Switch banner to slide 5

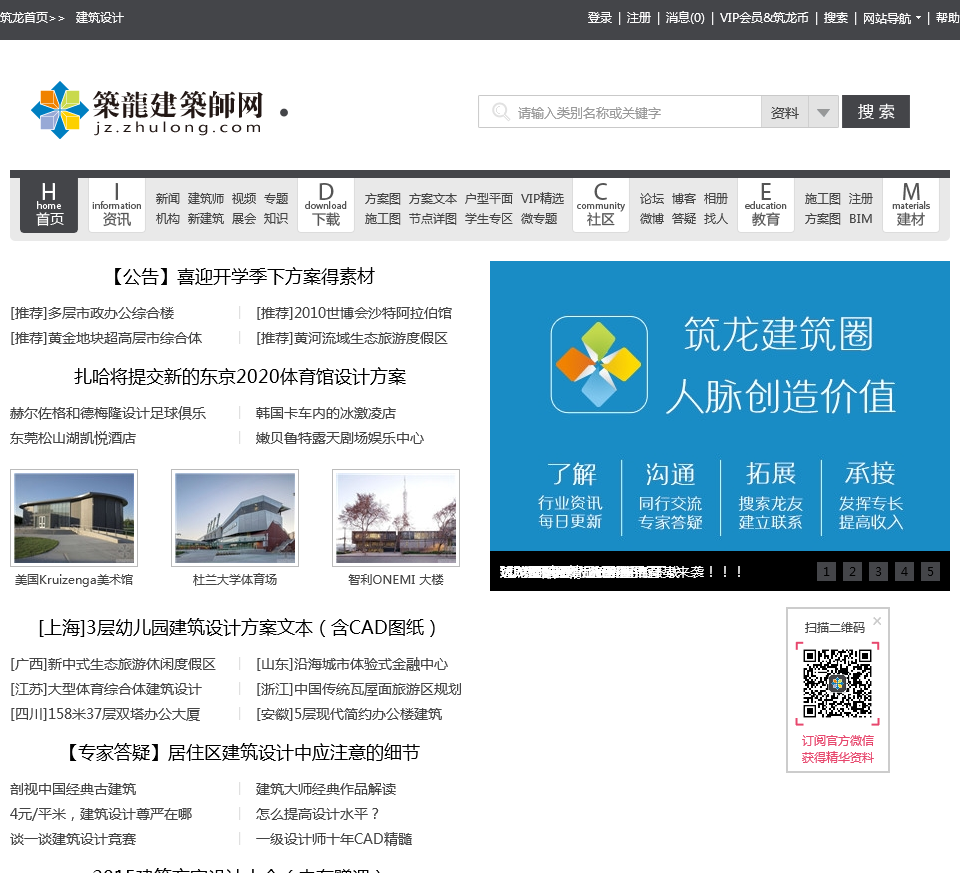click(930, 572)
